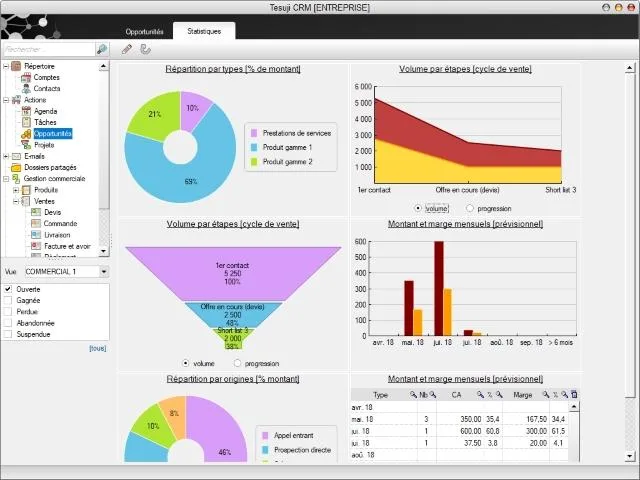Click the Contacts person icon
Screen dimensions: 640x480
(x=26, y=89)
